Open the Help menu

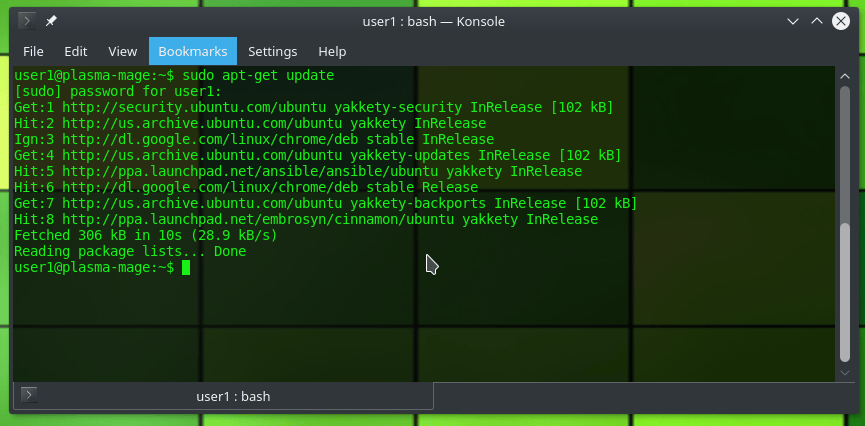(332, 51)
